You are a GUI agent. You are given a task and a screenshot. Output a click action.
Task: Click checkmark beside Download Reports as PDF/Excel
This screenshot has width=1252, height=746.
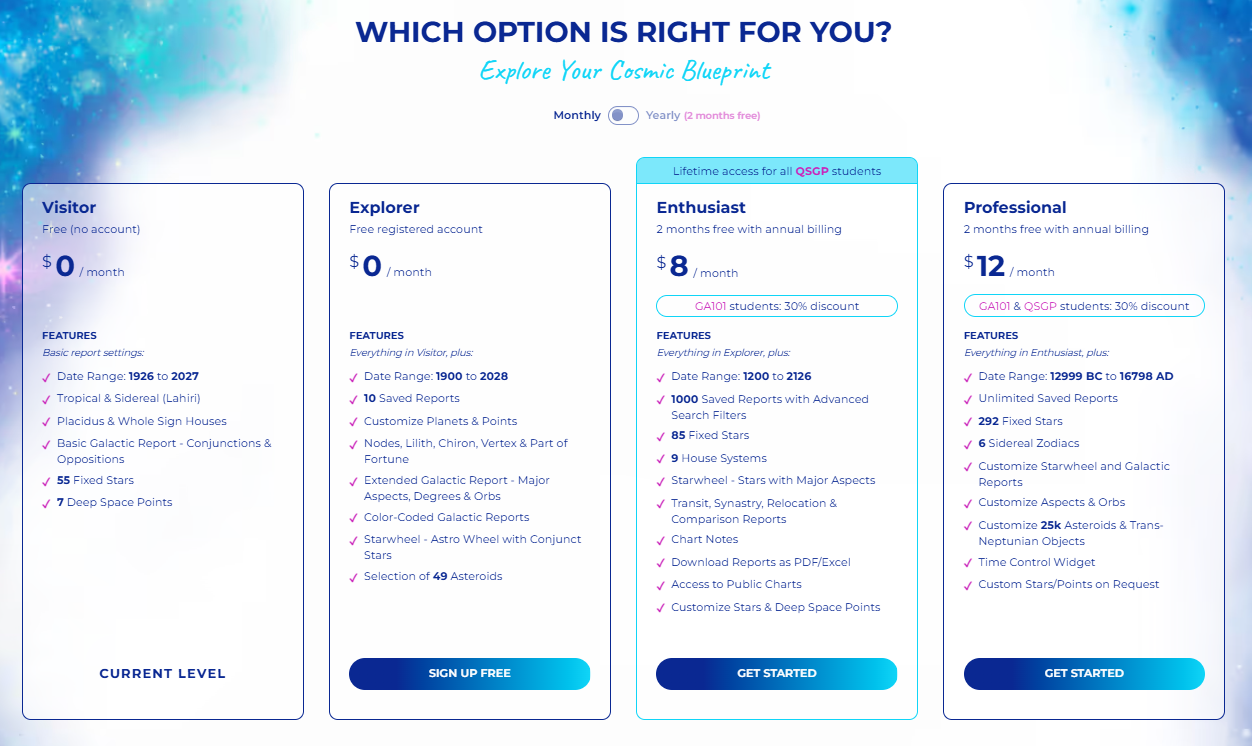[x=661, y=563]
